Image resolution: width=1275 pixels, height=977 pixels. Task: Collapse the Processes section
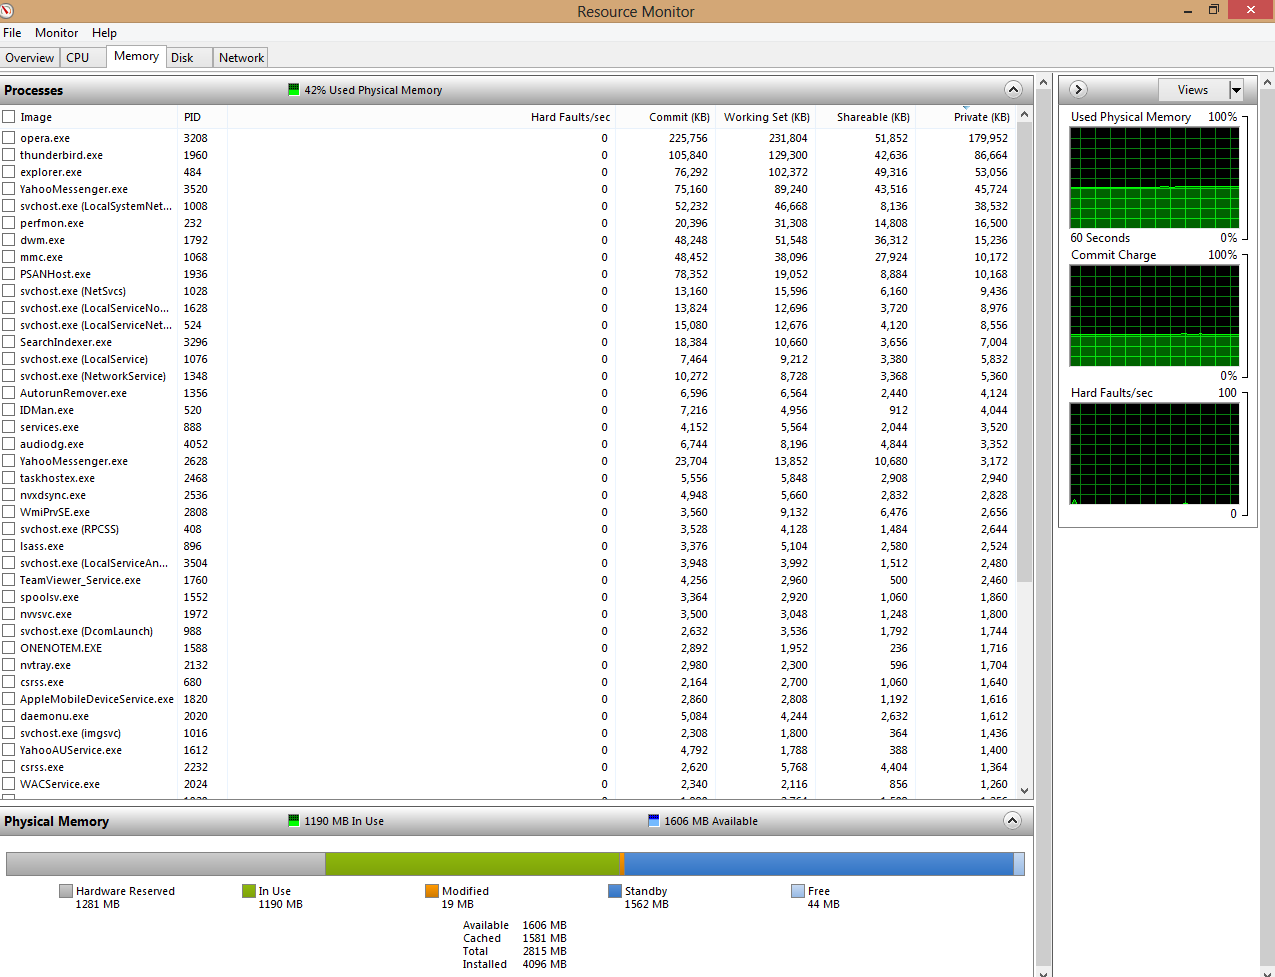click(x=1013, y=90)
